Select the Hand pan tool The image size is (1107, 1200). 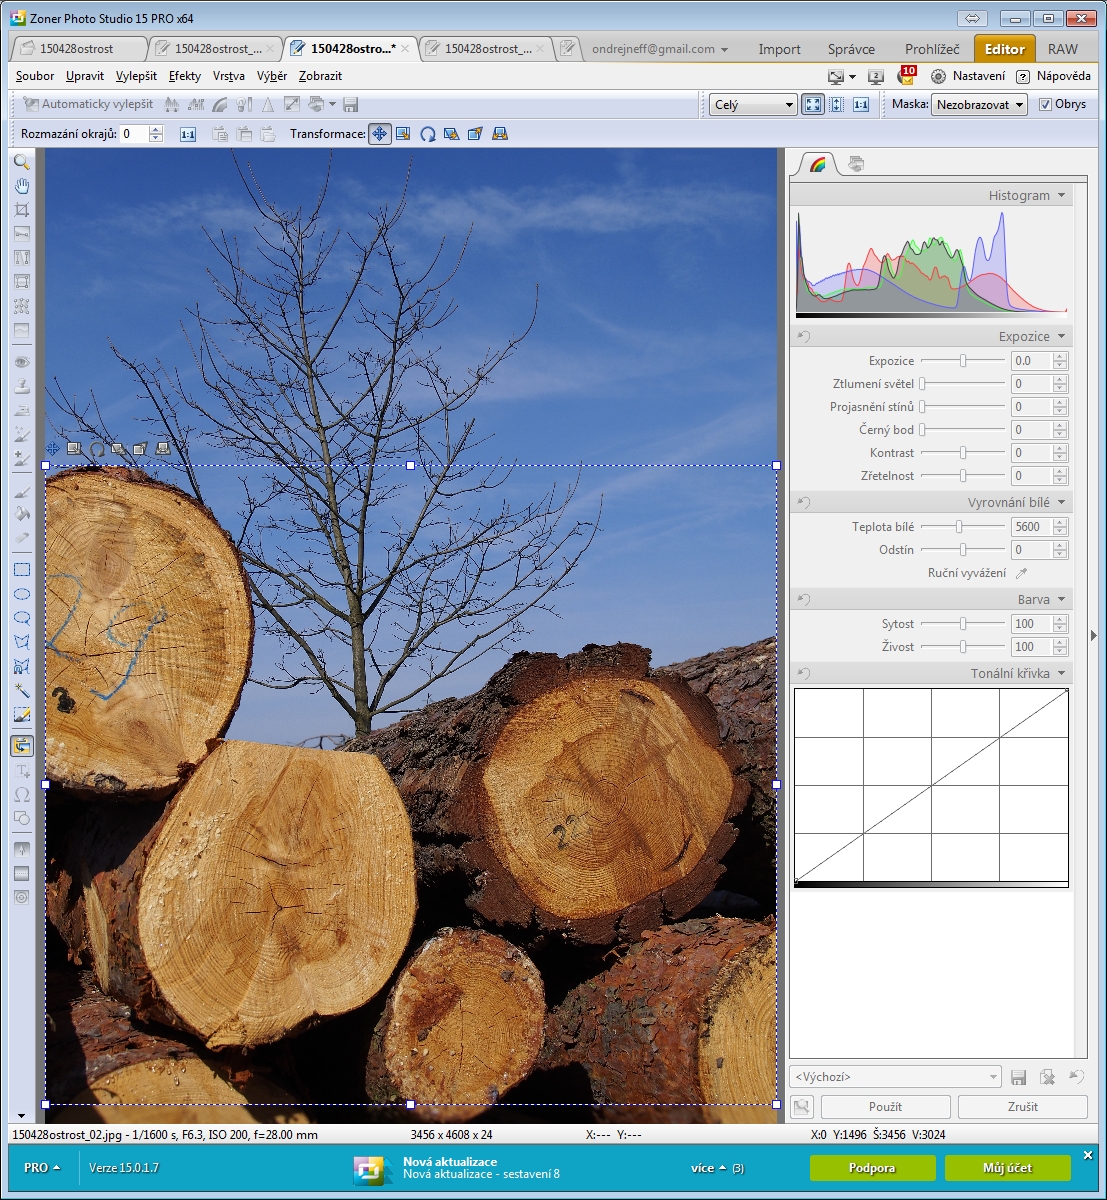[22, 186]
